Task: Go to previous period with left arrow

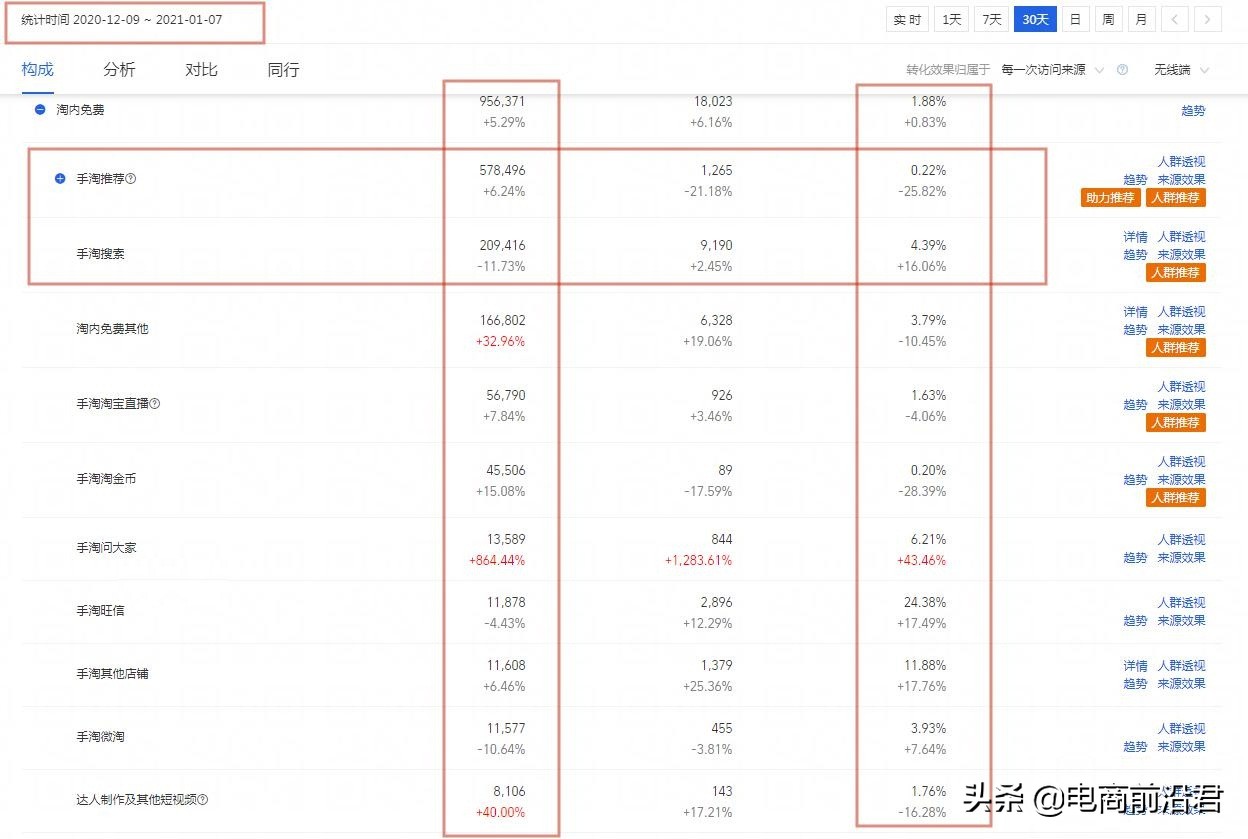Action: point(1176,20)
